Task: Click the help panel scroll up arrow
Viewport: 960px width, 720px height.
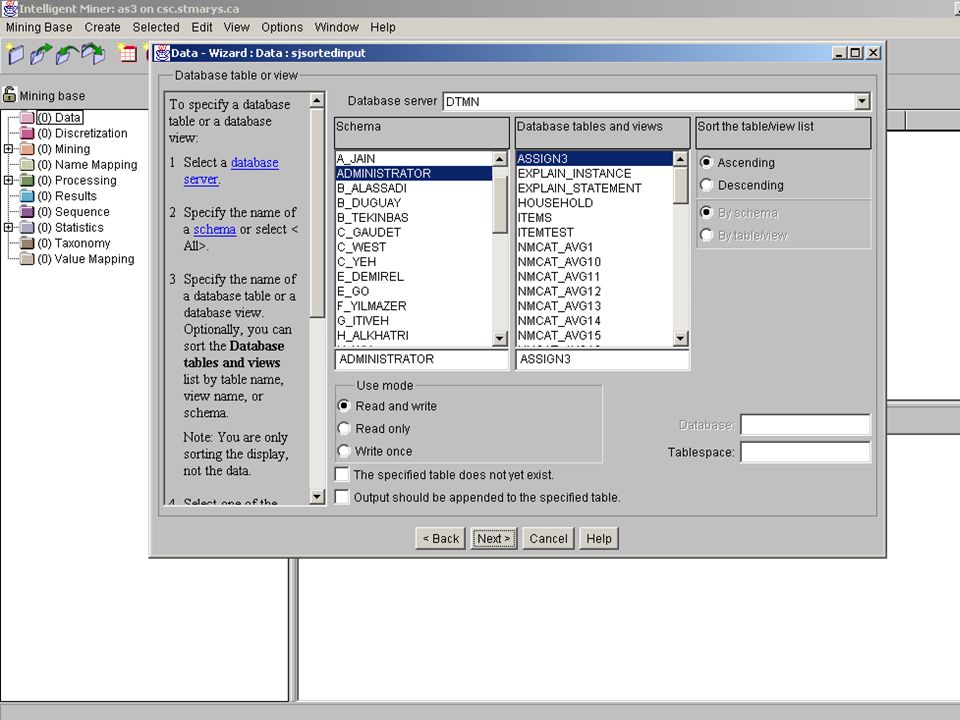Action: coord(317,100)
